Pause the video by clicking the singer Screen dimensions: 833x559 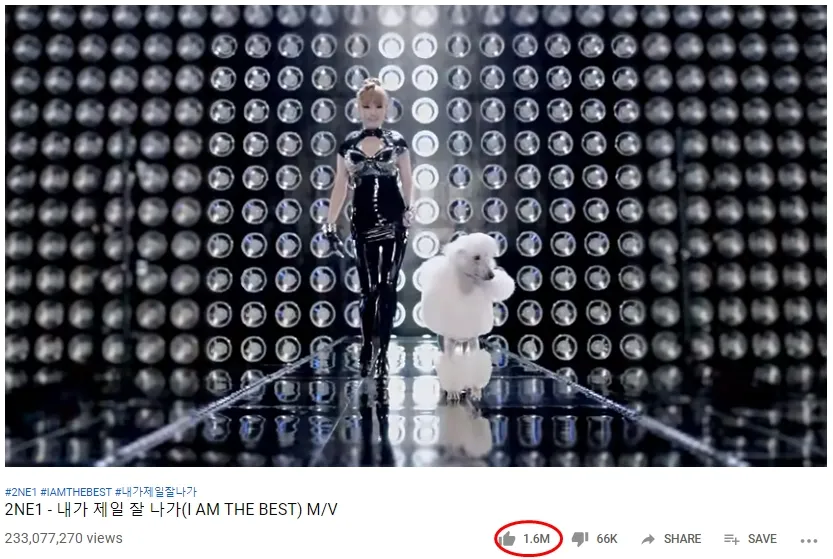tap(372, 223)
